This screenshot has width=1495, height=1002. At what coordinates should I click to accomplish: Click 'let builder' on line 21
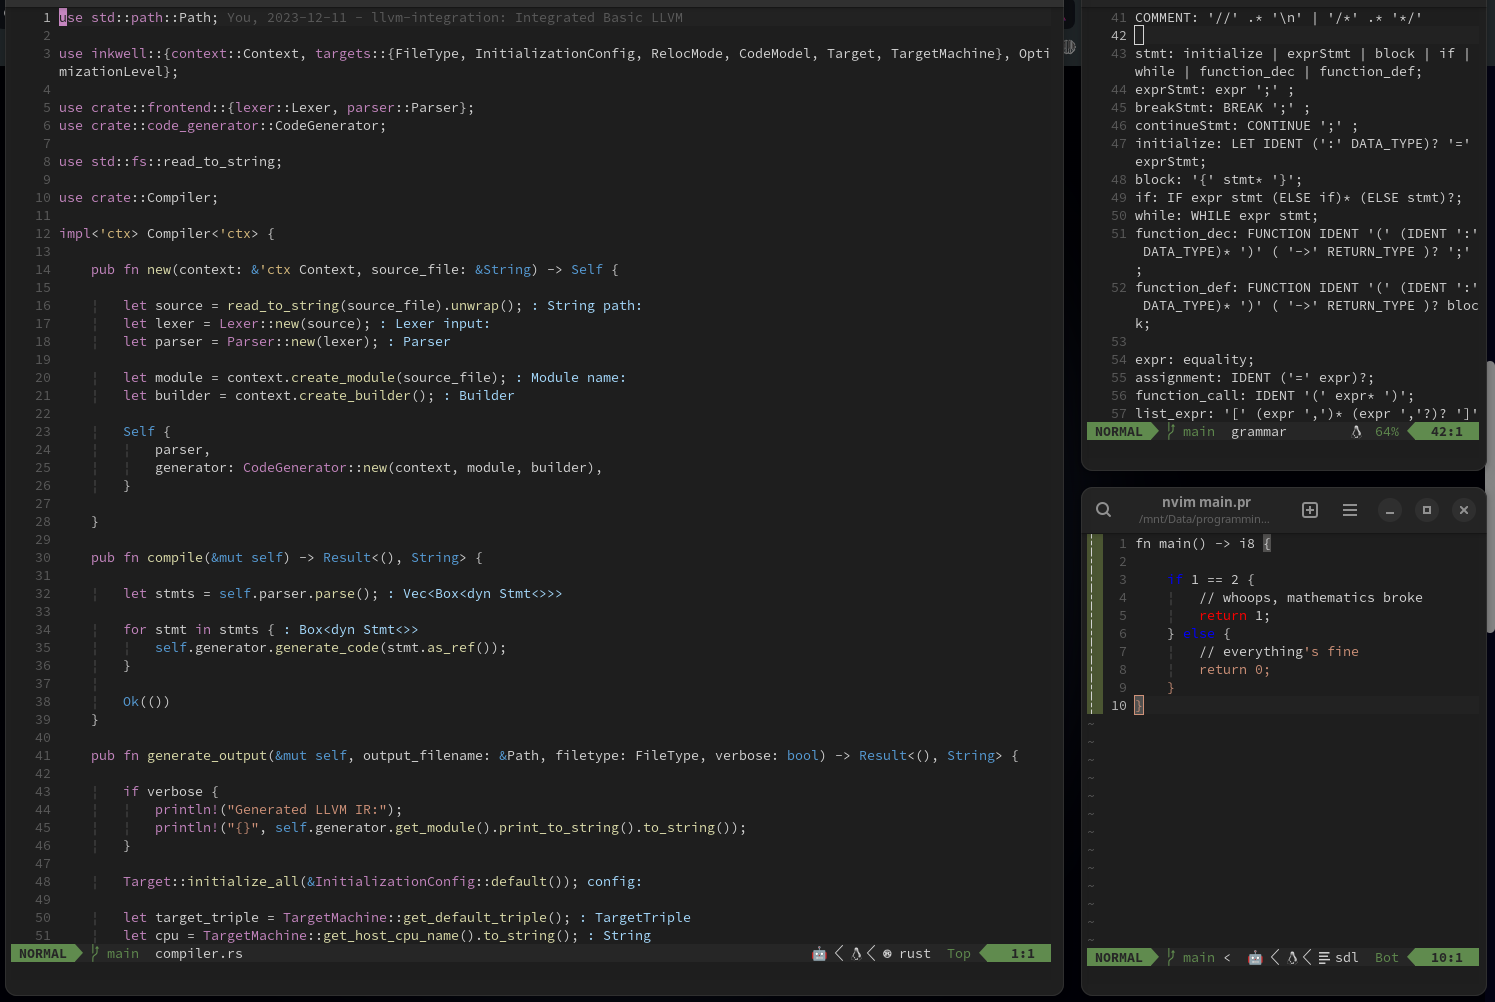point(167,396)
